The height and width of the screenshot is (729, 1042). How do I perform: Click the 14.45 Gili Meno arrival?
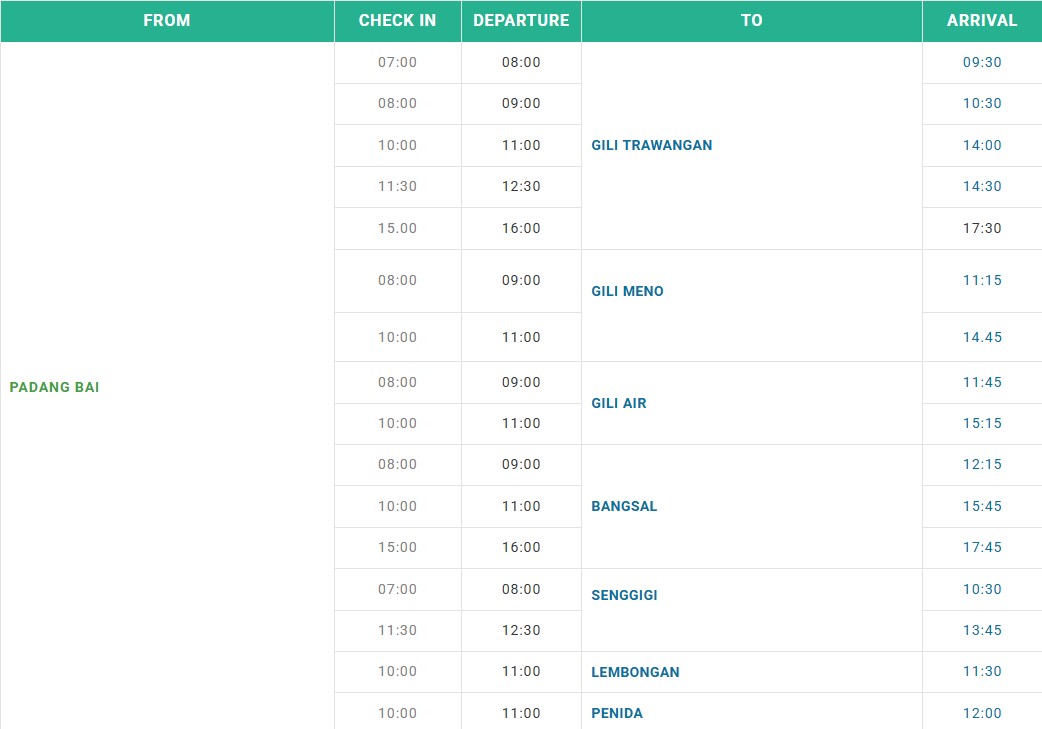click(981, 337)
